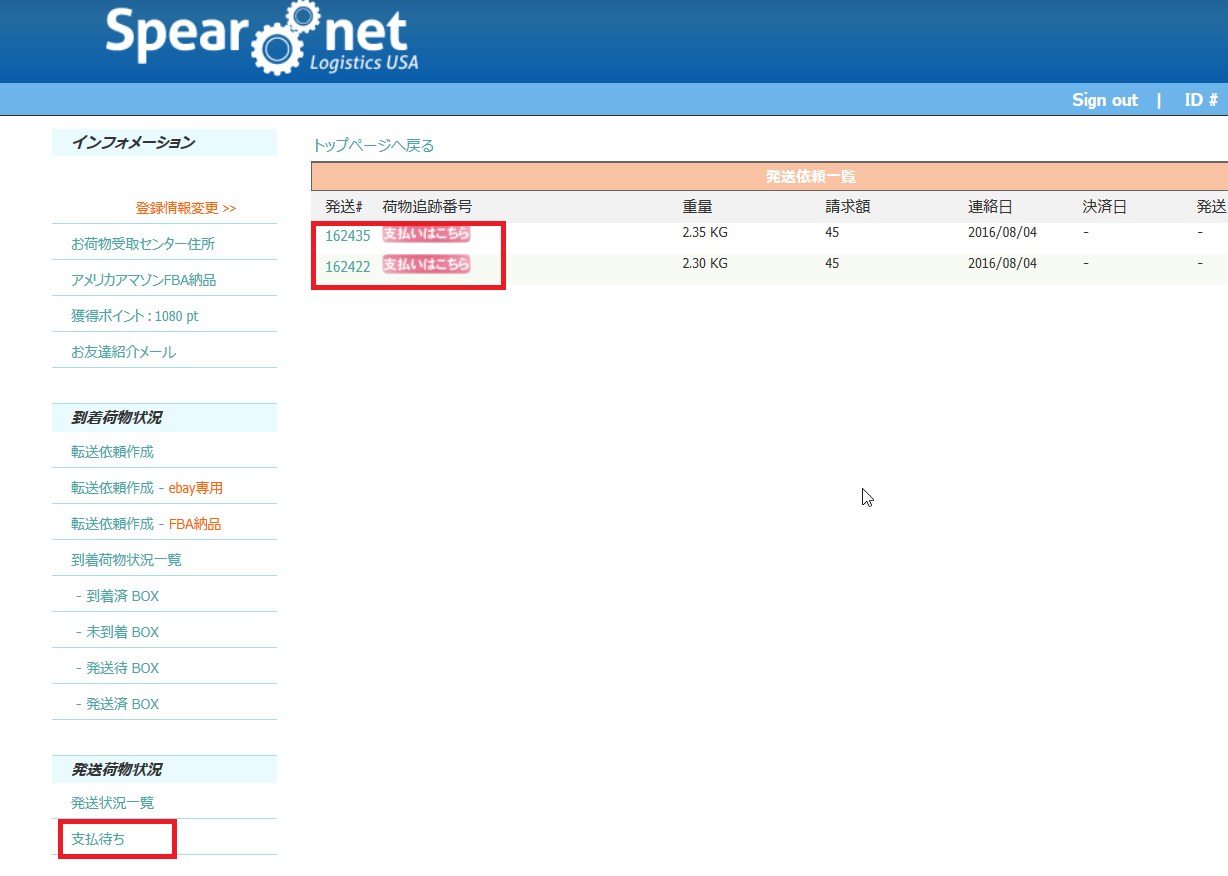Open the plain 転送依頼作成 link
The height and width of the screenshot is (876, 1228).
pyautogui.click(x=112, y=452)
